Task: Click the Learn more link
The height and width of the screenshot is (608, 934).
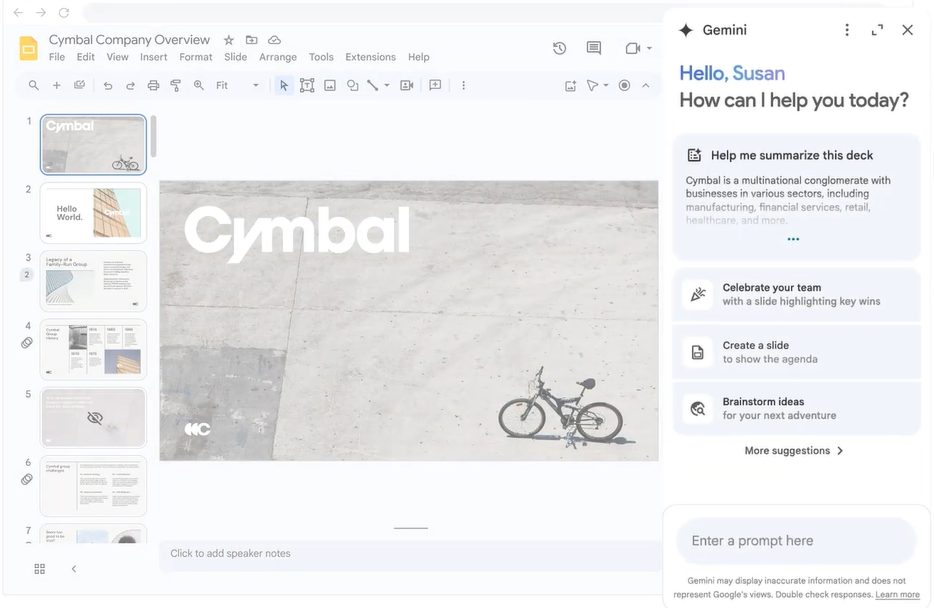Action: point(897,595)
